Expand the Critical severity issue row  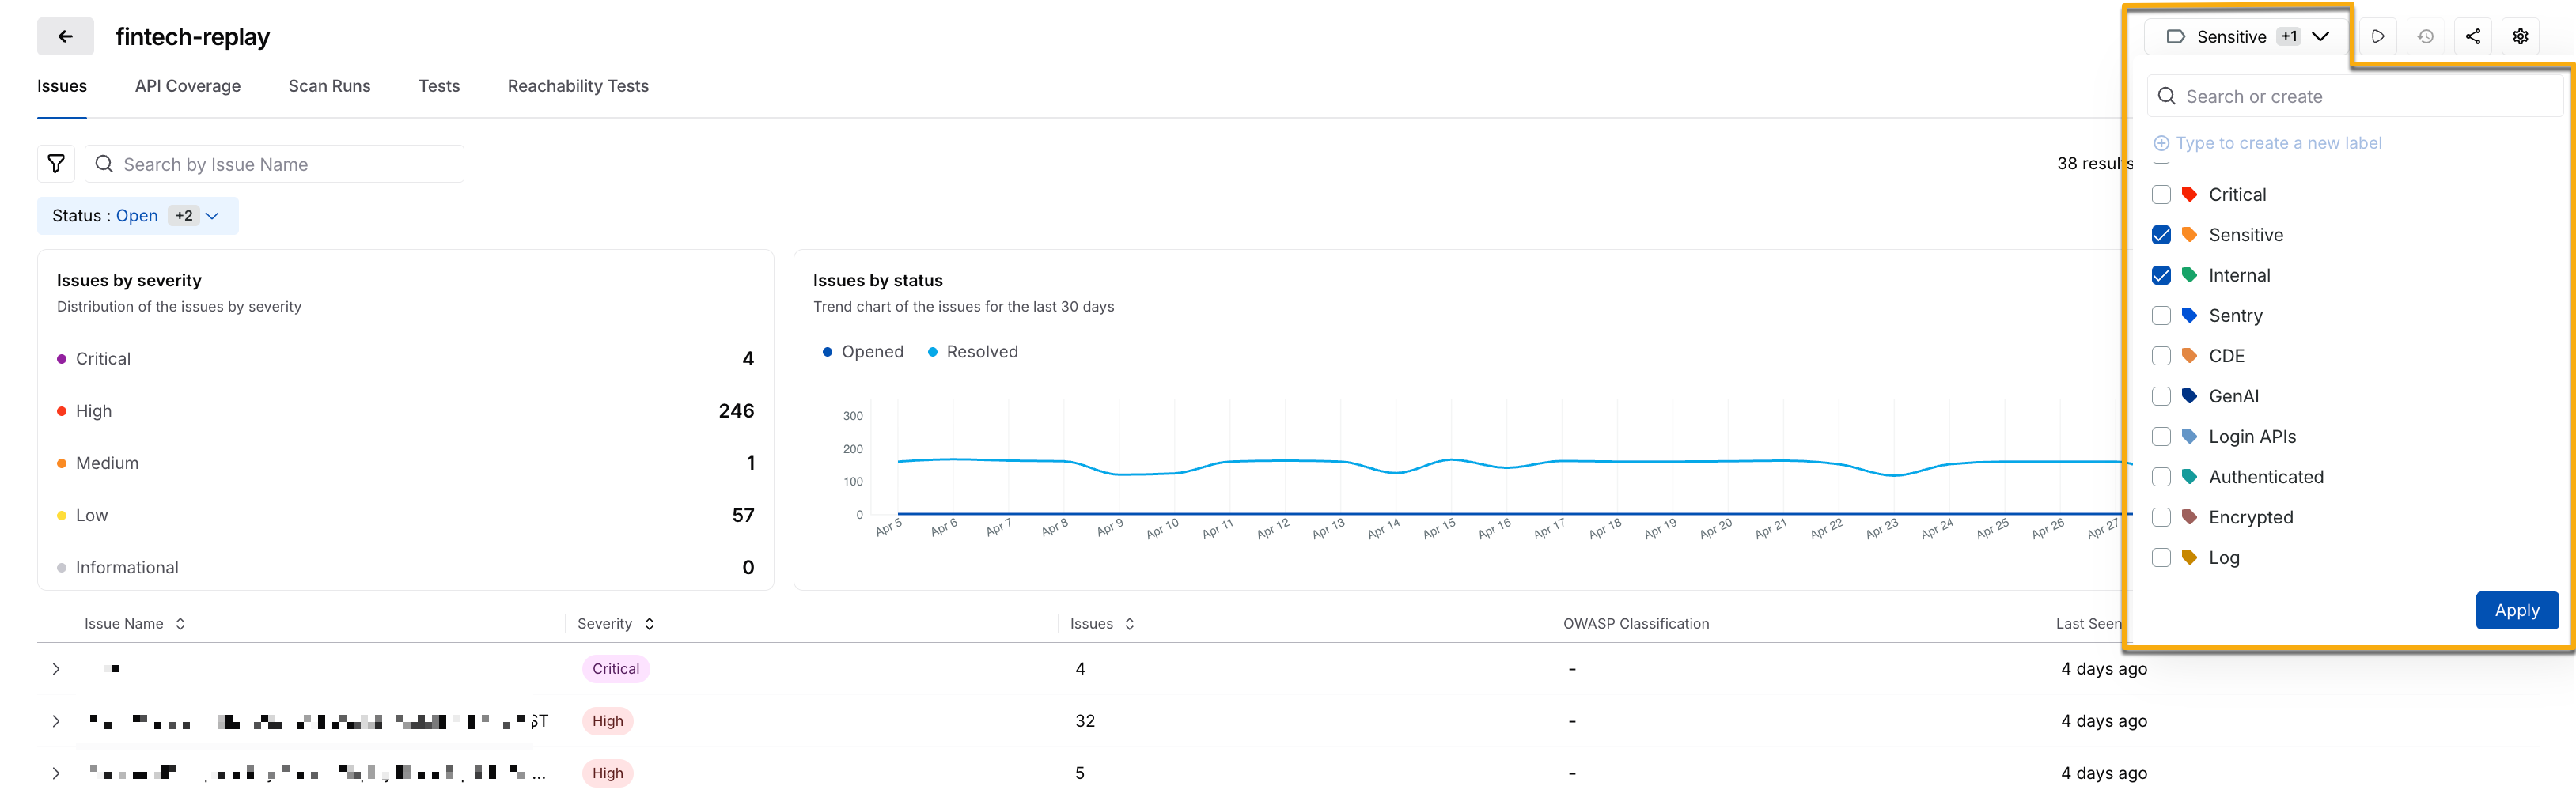(x=56, y=669)
